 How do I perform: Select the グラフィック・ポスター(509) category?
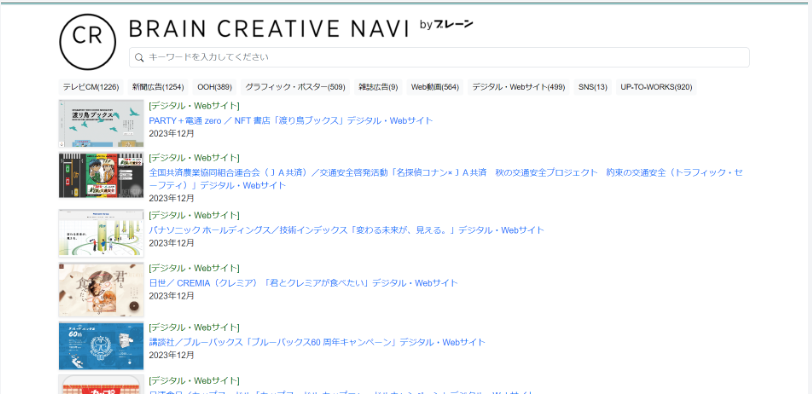295,87
